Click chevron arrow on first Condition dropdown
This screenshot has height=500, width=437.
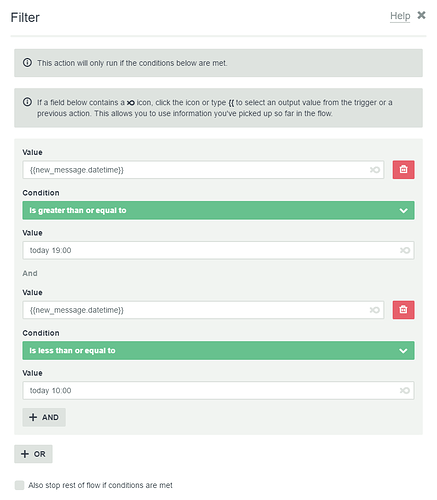[x=403, y=211]
